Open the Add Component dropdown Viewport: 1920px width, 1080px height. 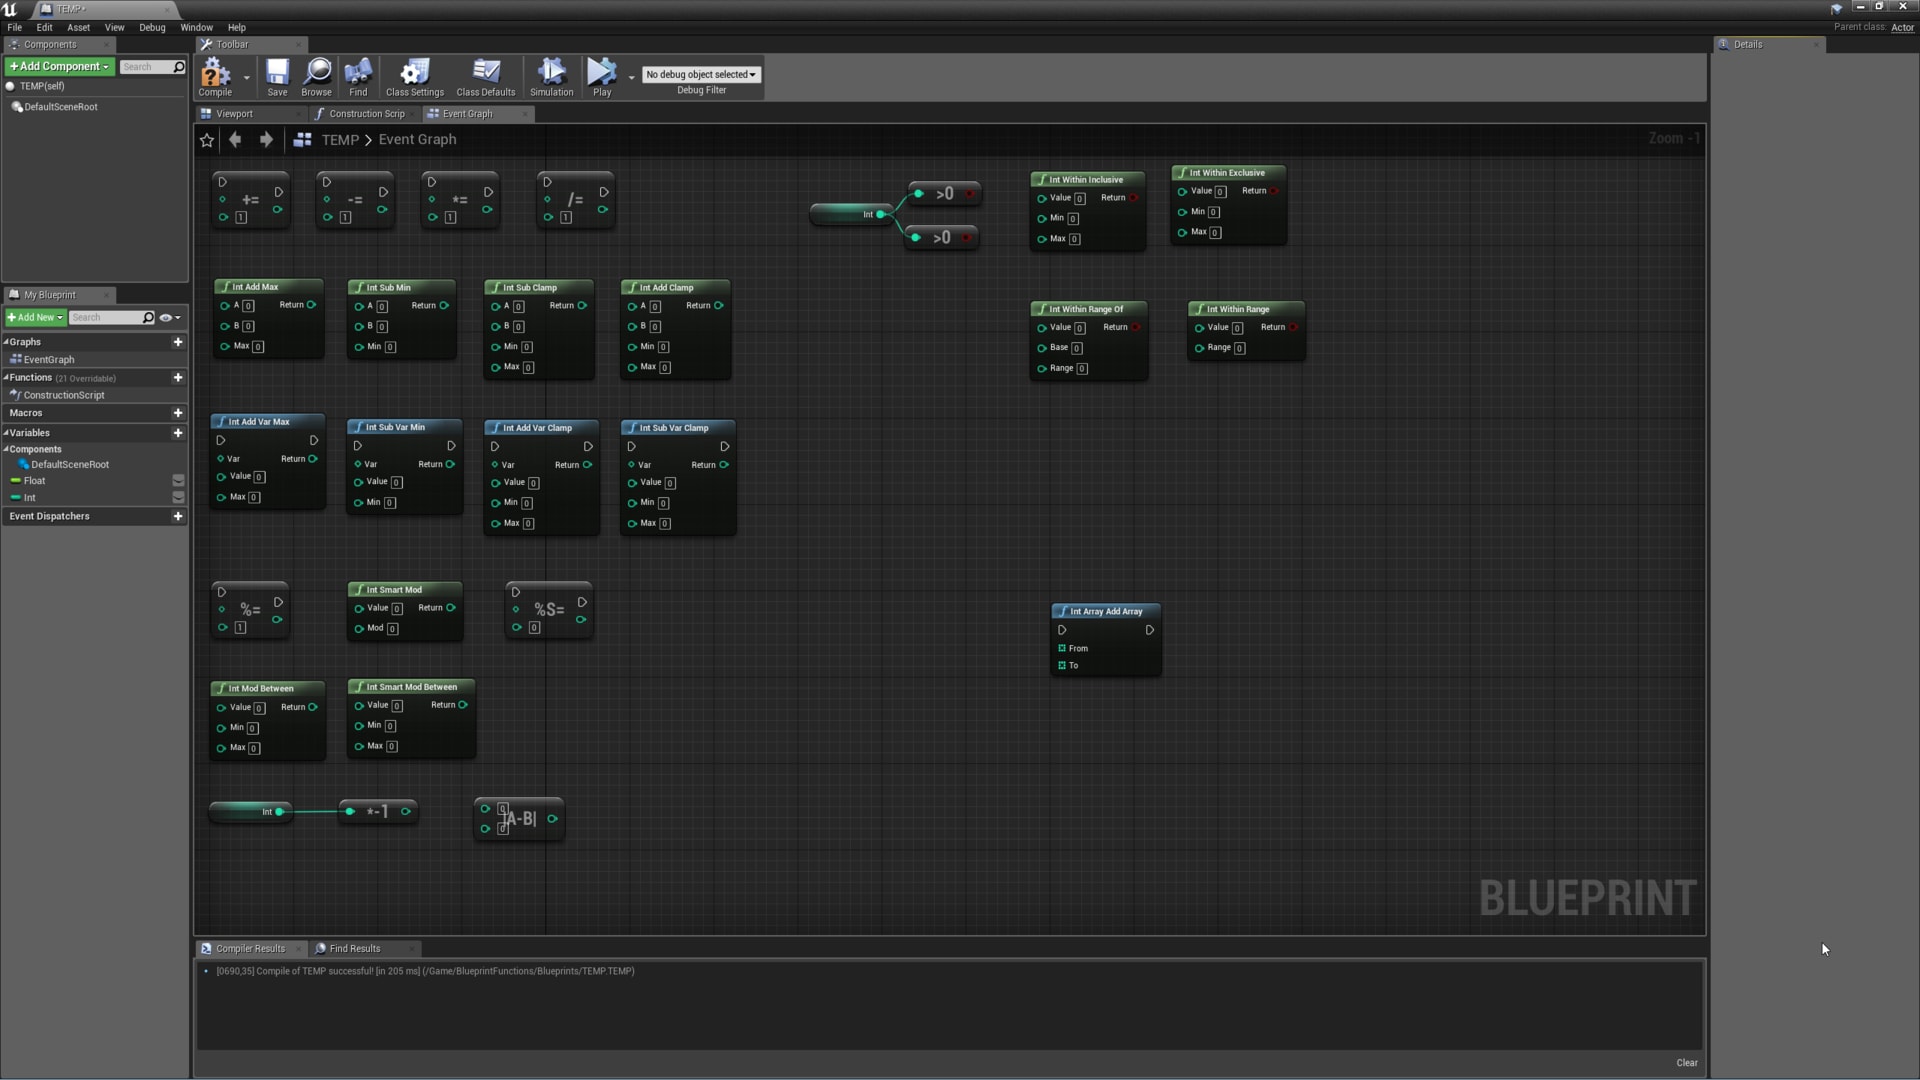(59, 66)
